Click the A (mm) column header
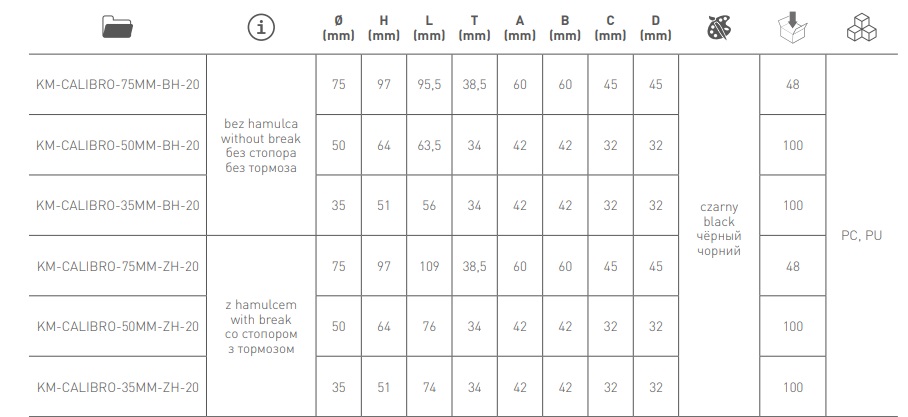This screenshot has width=908, height=417. pos(519,28)
